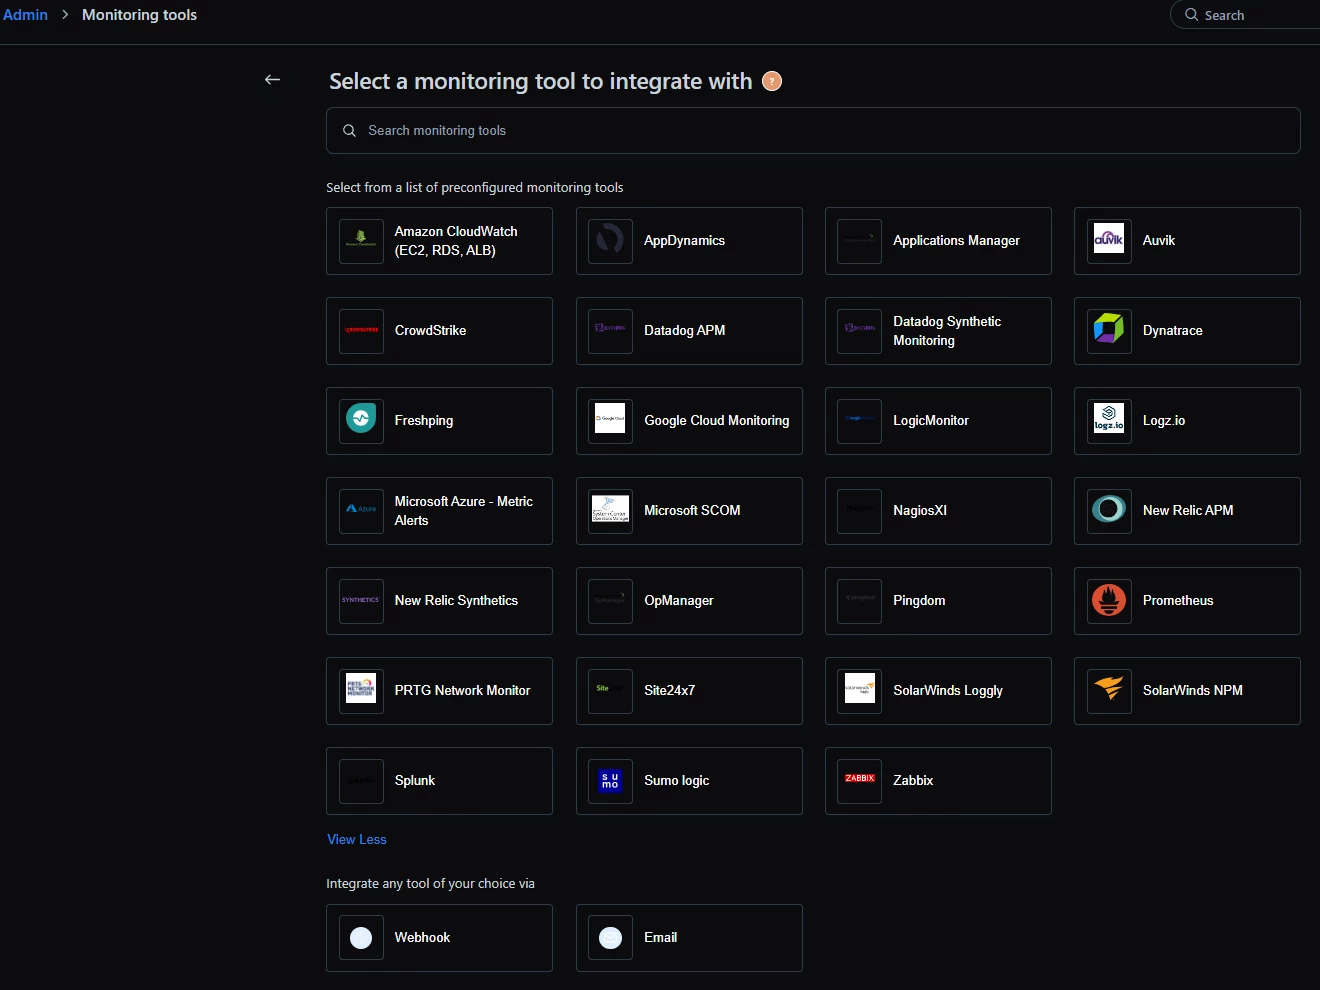
Task: Click the Monitoring tools breadcrumb
Action: (139, 15)
